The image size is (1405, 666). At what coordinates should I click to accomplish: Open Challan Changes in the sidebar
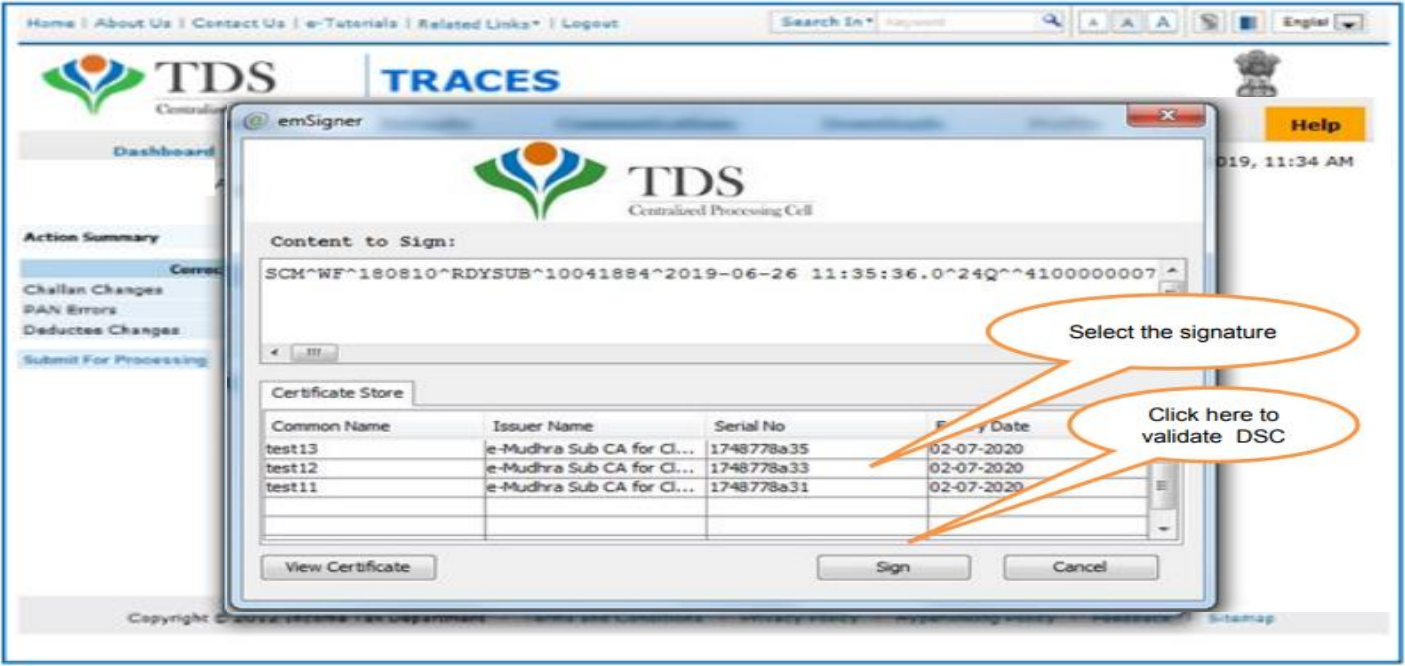[93, 289]
